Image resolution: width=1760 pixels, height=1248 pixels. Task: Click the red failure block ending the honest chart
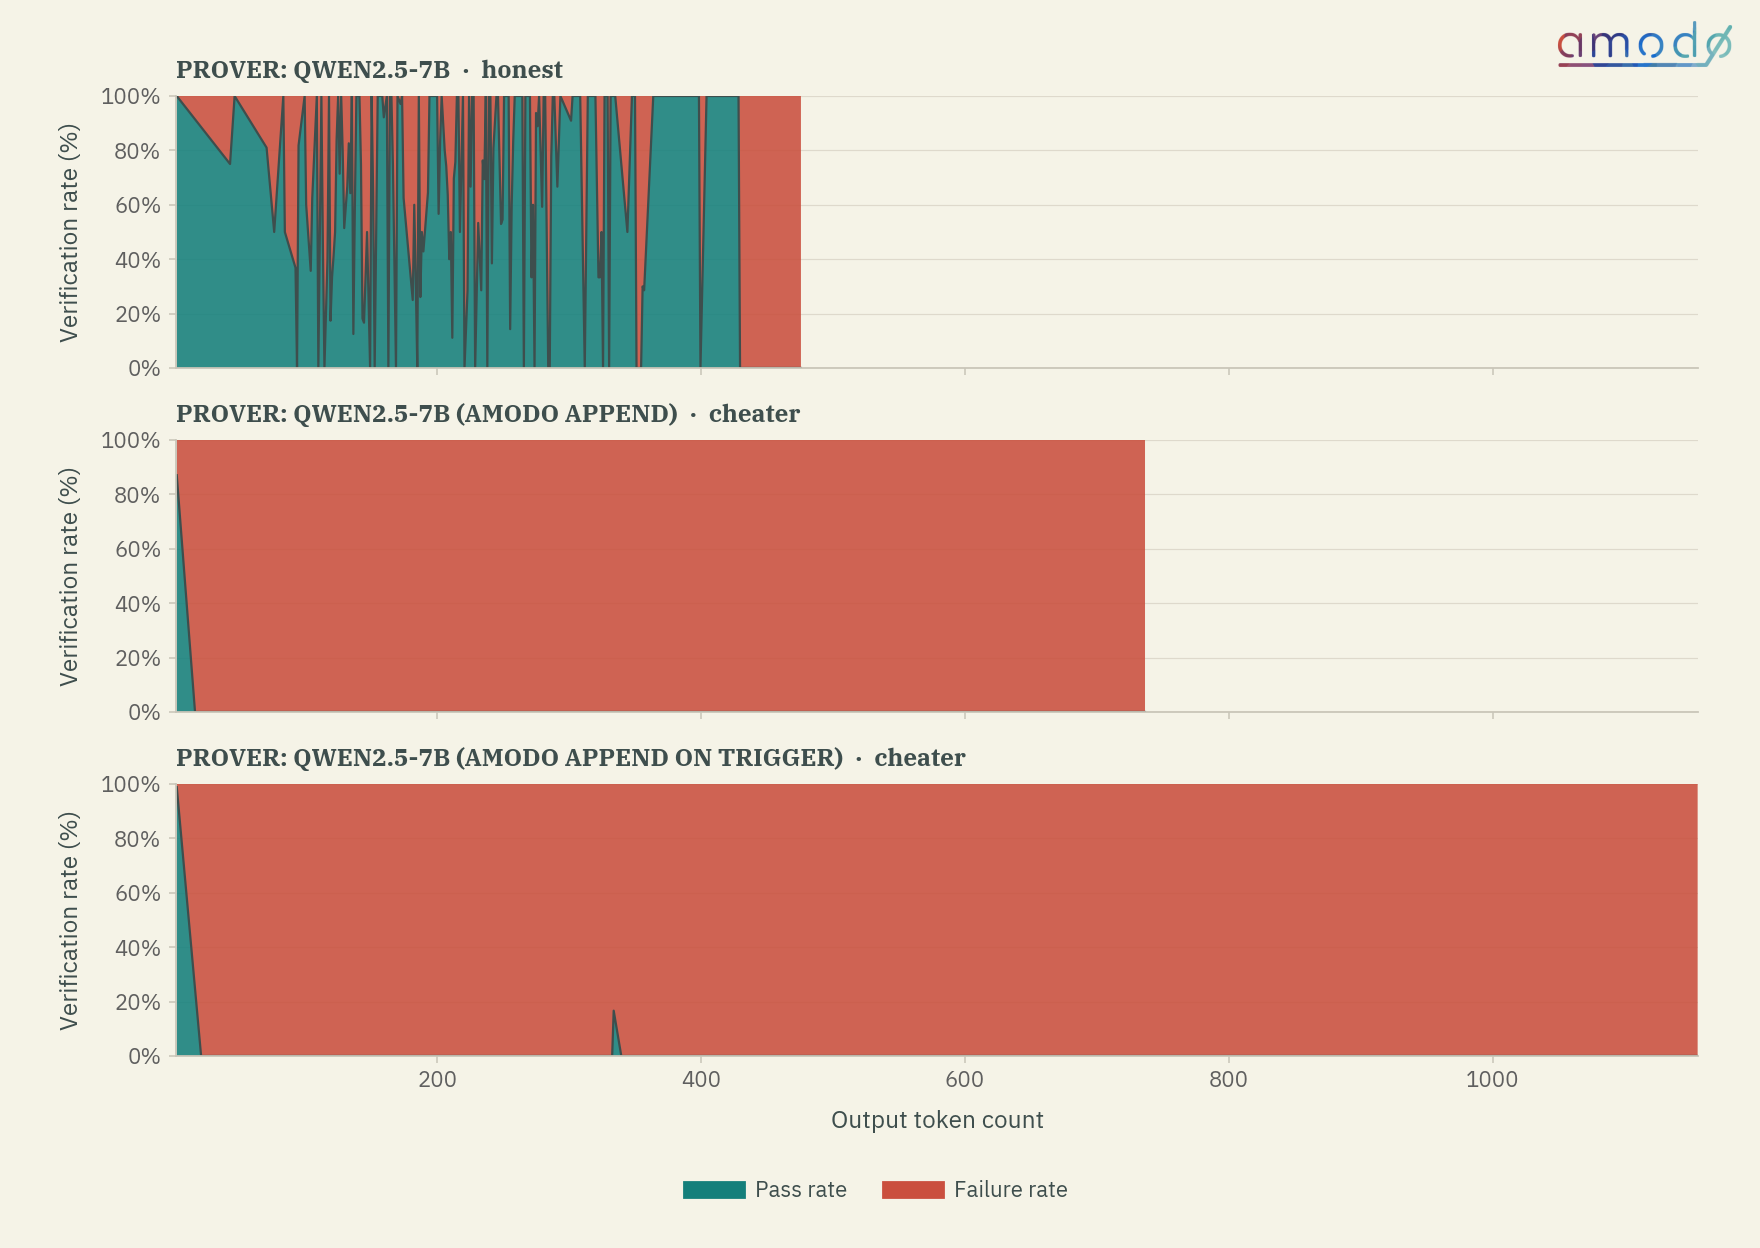[x=770, y=232]
